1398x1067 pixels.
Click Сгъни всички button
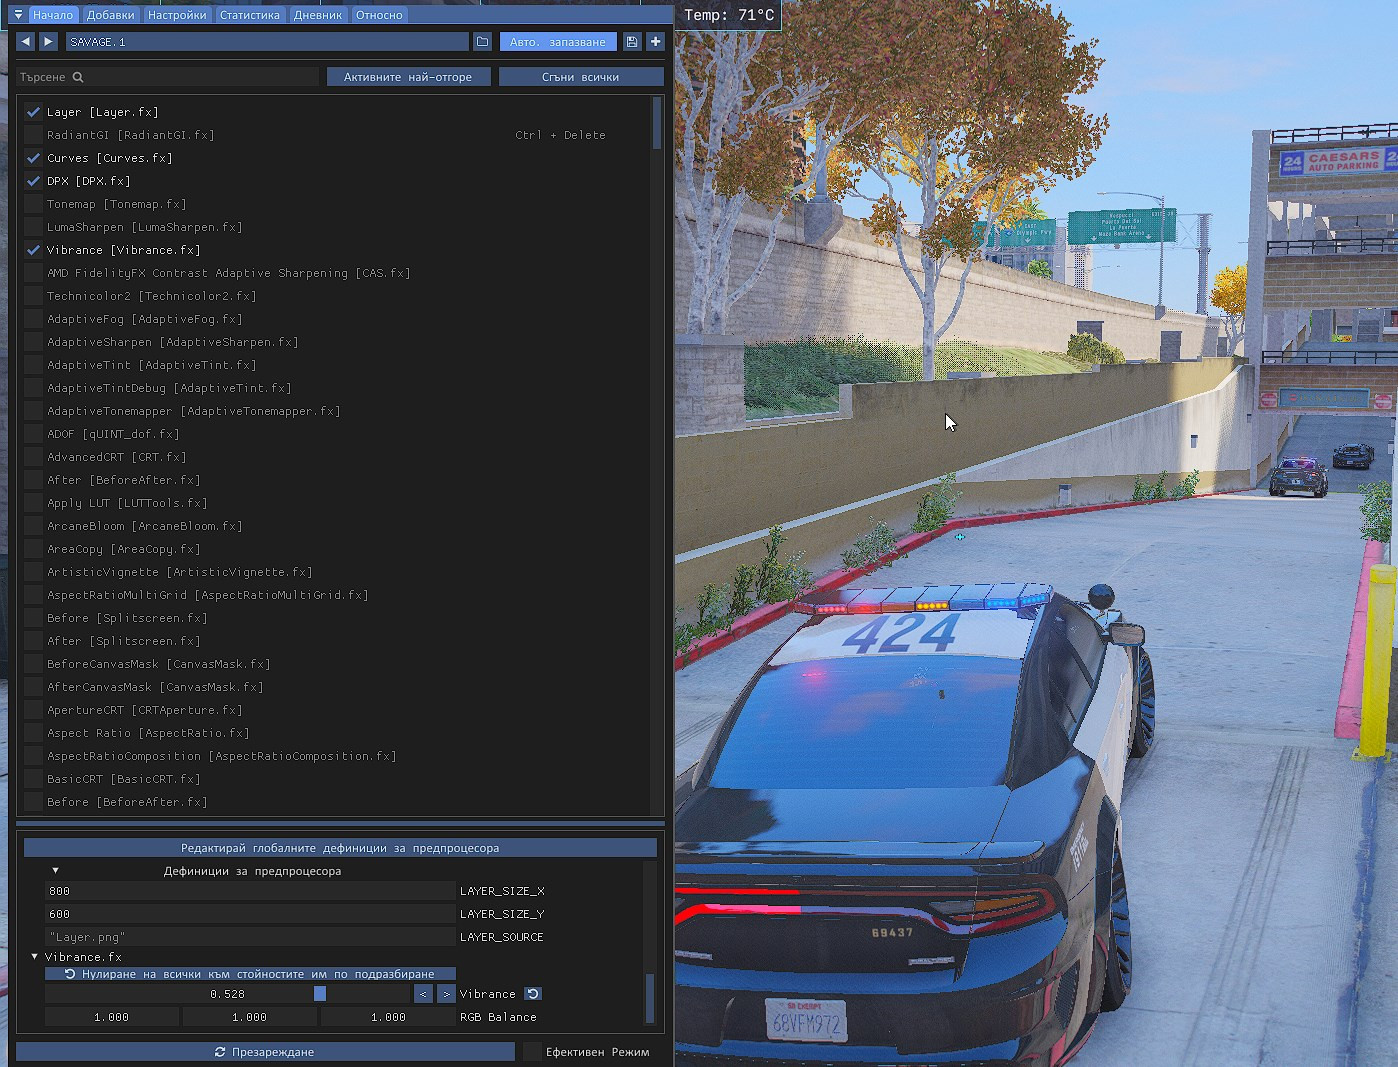pyautogui.click(x=581, y=77)
